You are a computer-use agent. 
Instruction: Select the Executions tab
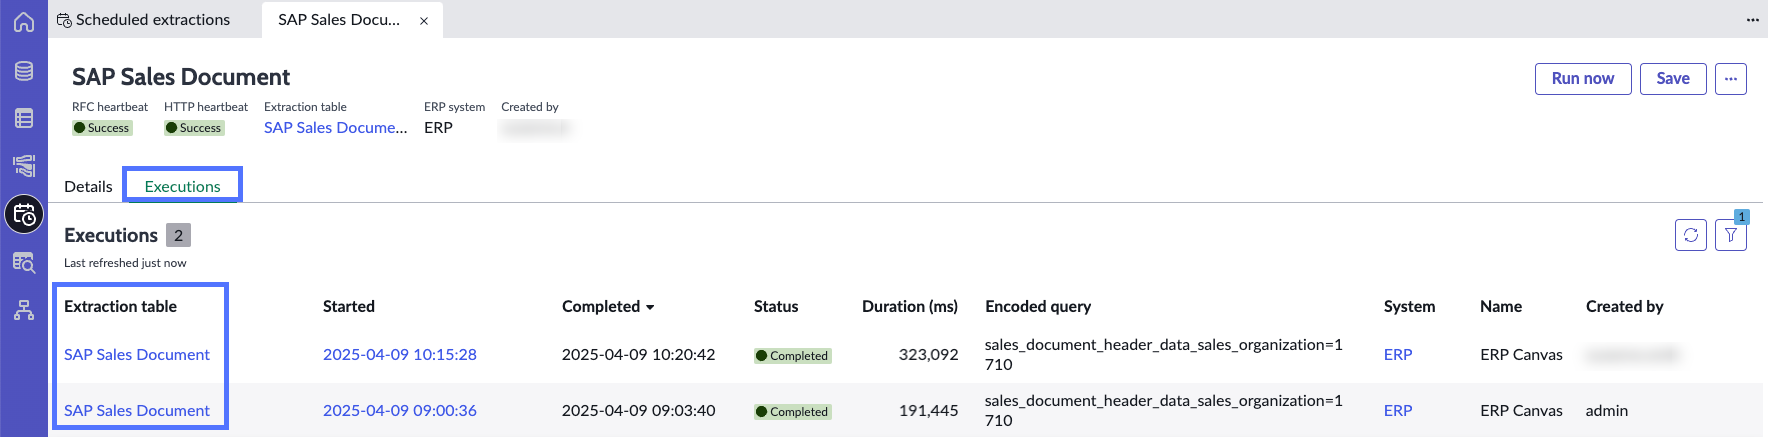click(182, 186)
